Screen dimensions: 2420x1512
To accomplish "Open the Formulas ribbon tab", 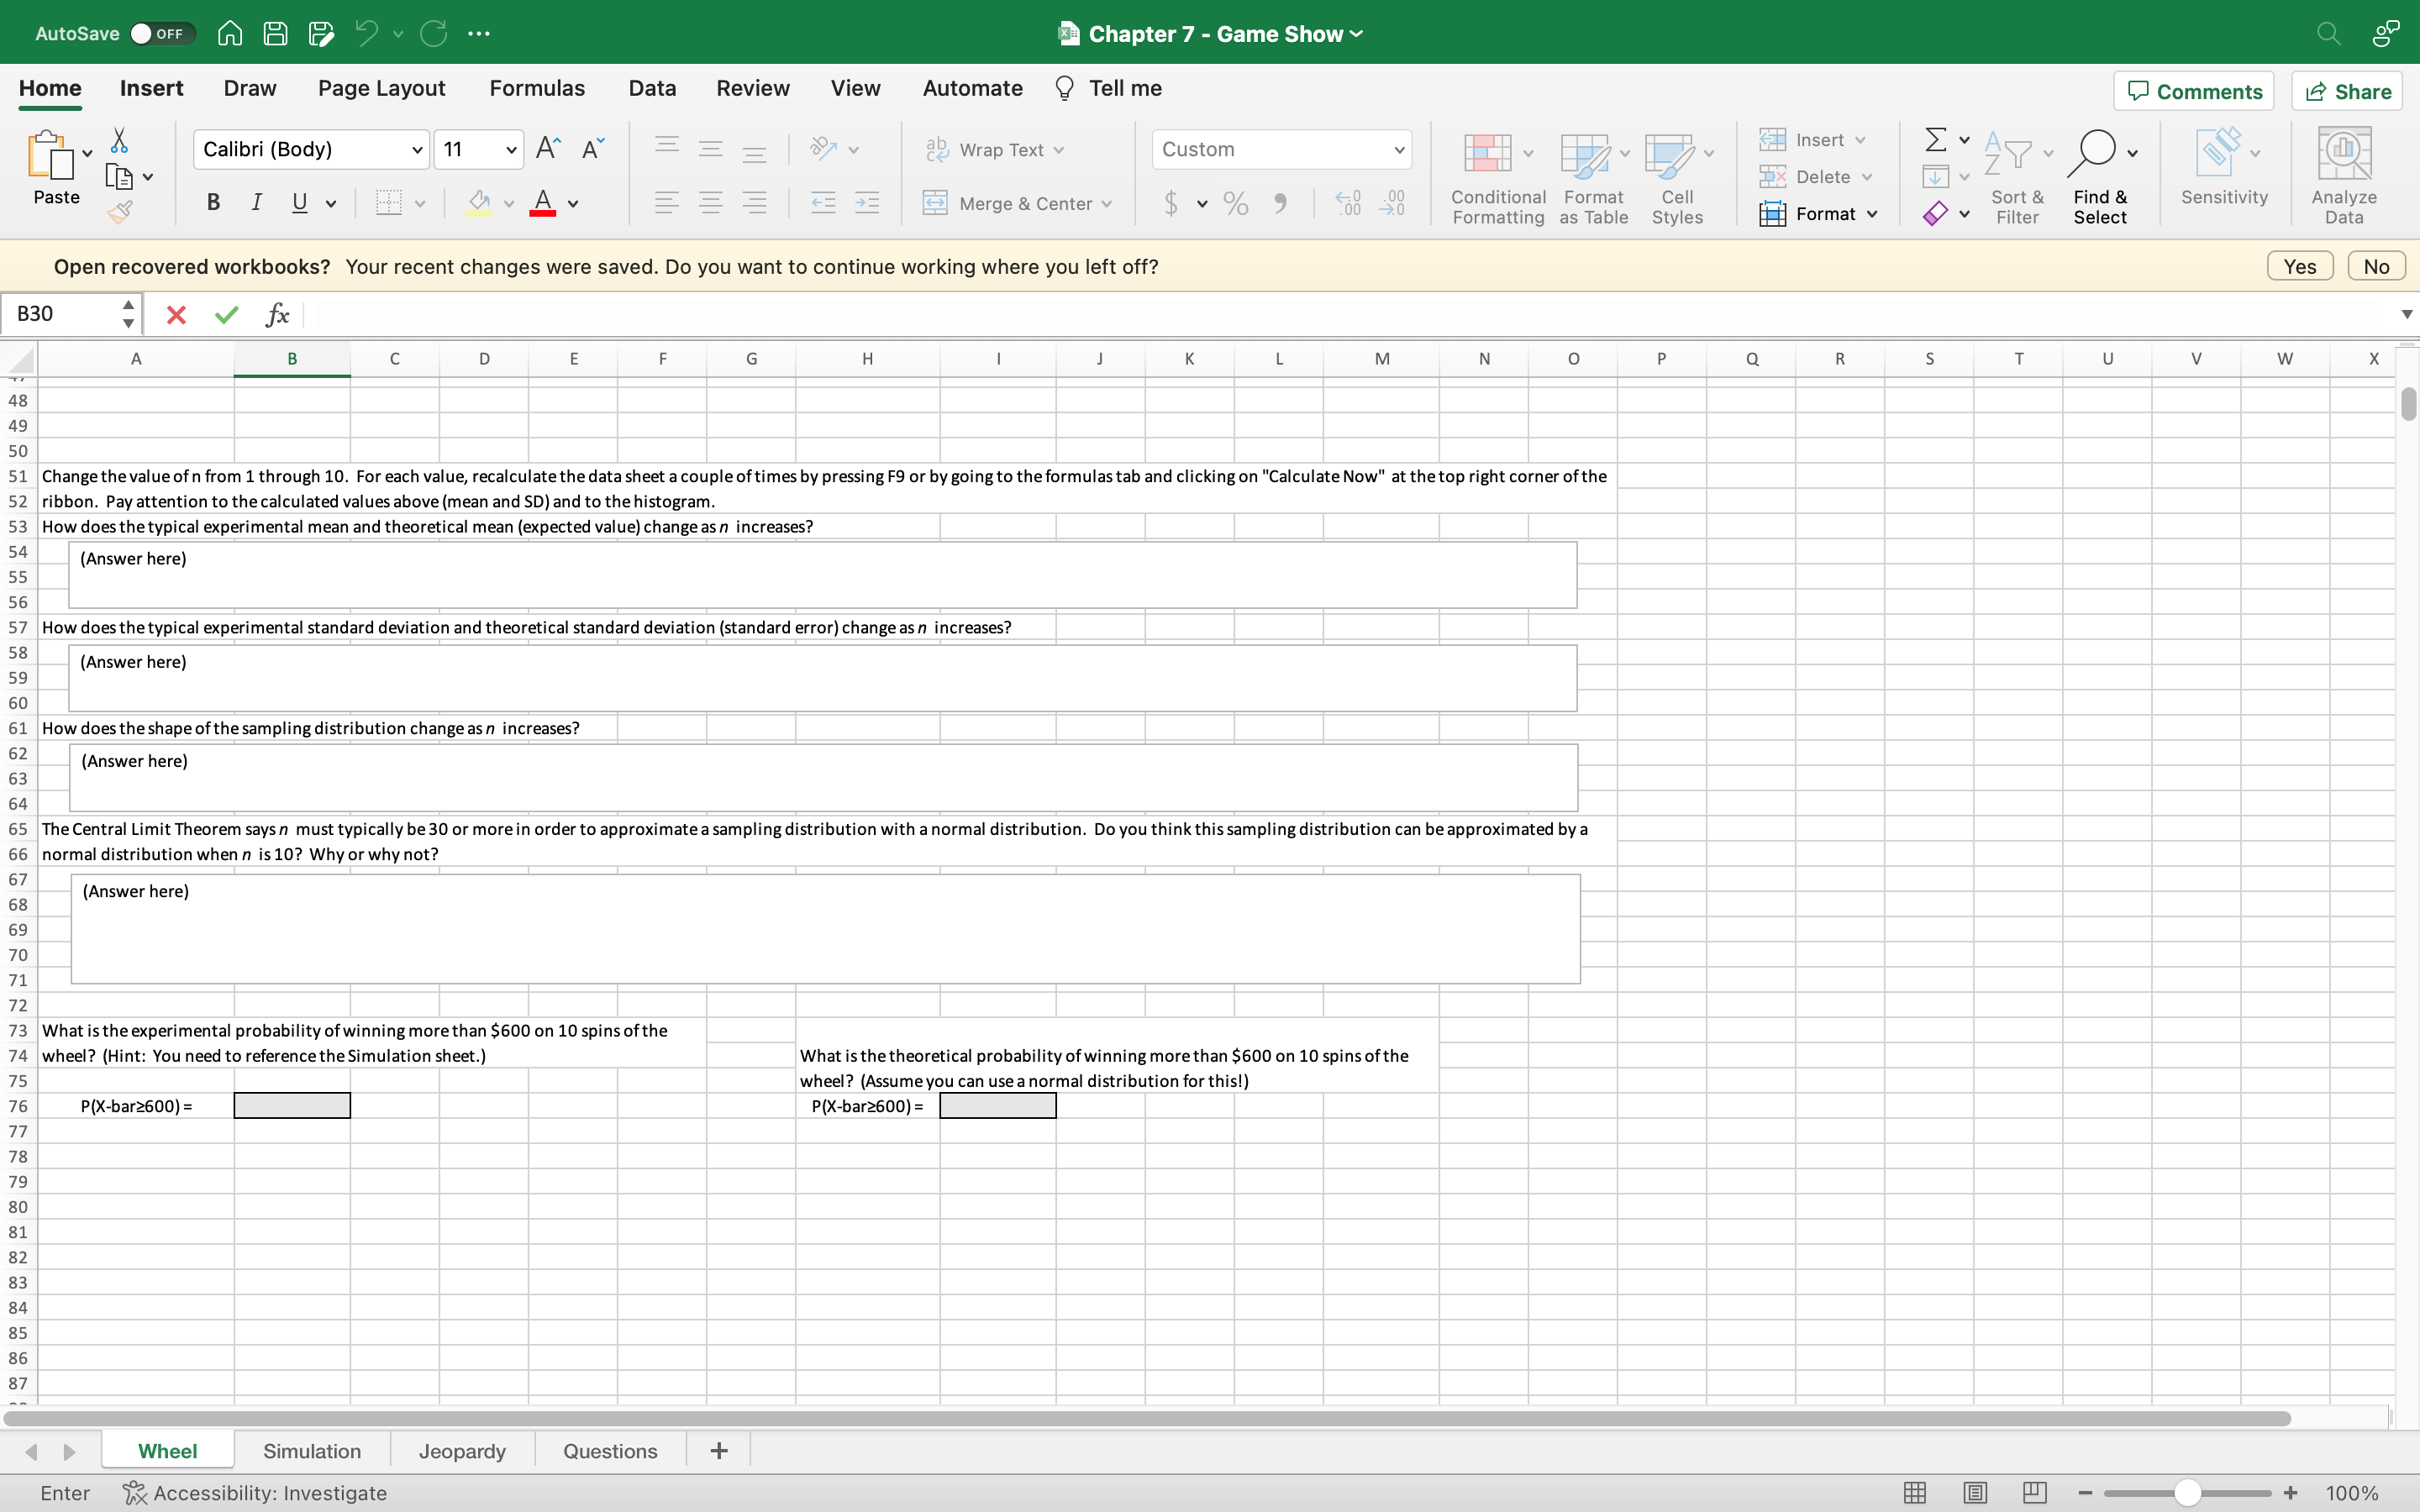I will pos(537,88).
